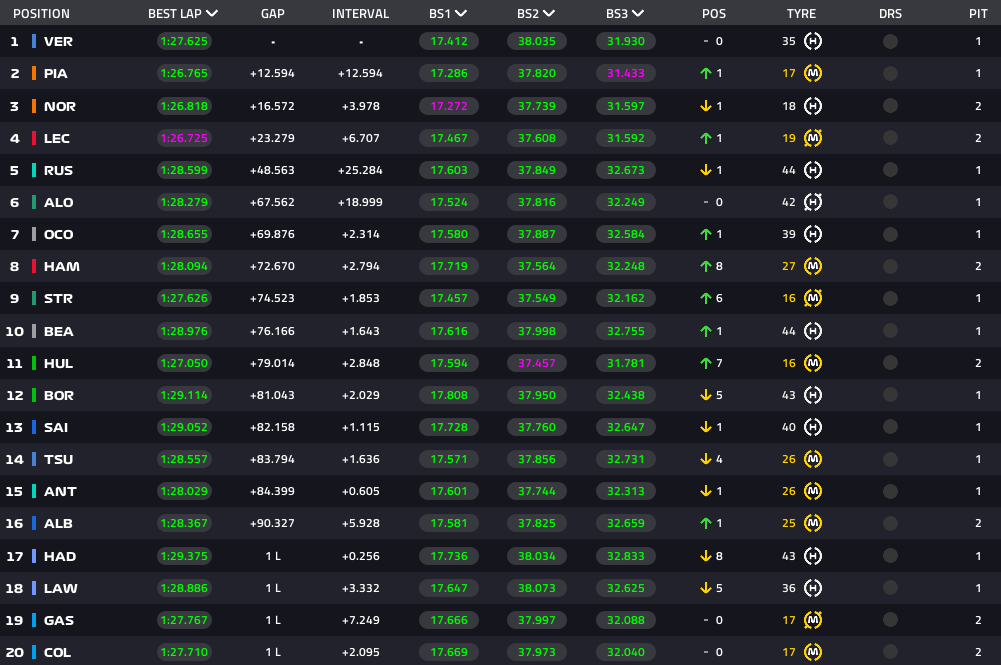Select driver name VER in first row

[58, 42]
